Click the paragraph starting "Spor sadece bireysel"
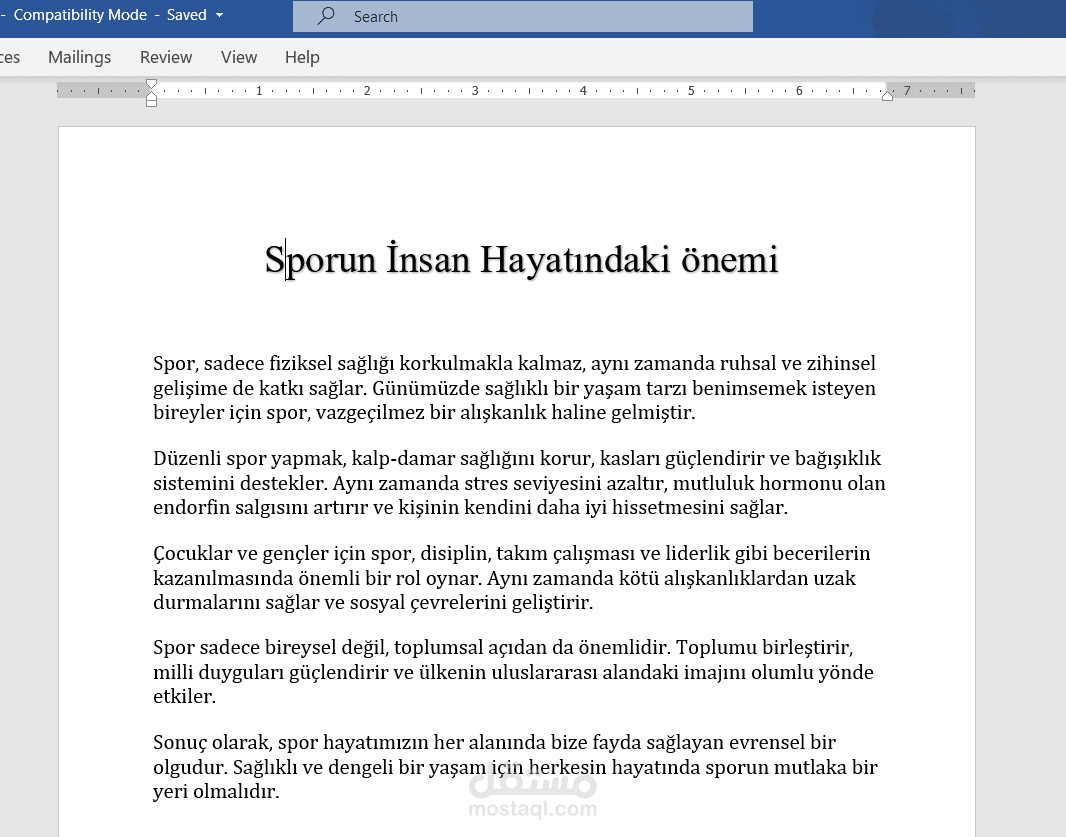This screenshot has width=1066, height=837. coord(513,672)
